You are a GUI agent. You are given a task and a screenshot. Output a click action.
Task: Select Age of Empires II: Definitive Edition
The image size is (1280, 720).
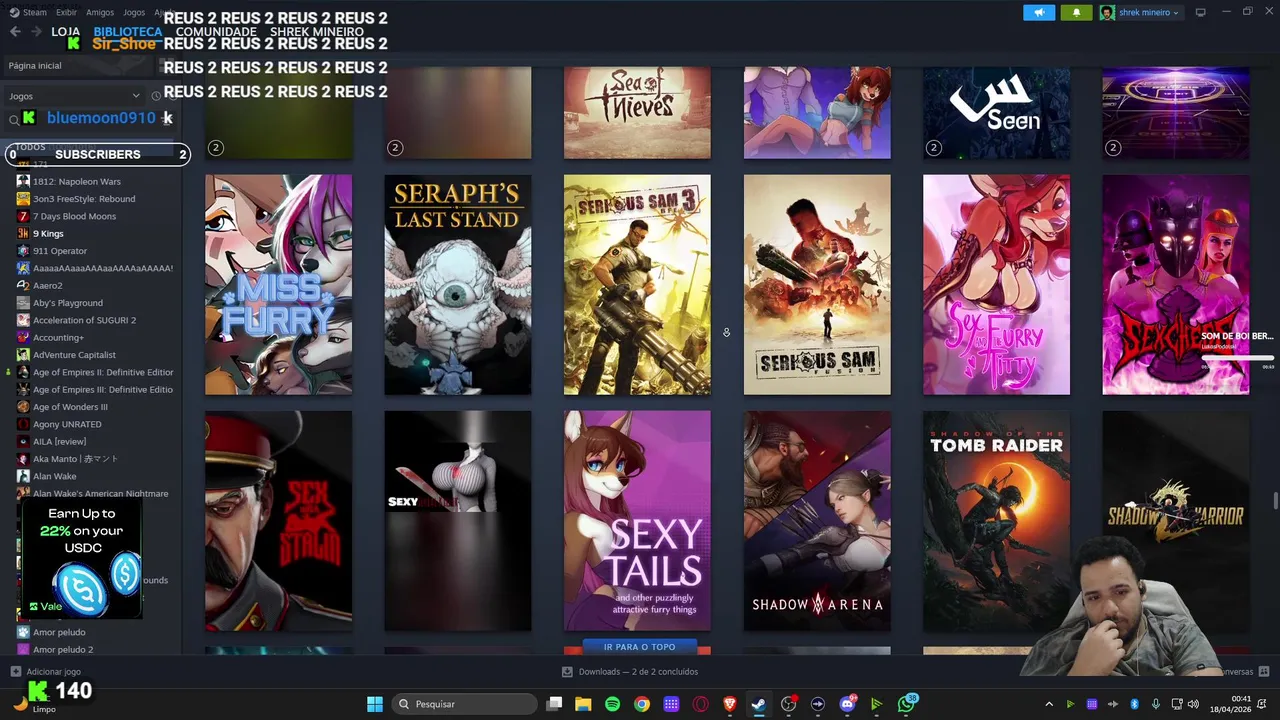coord(103,372)
